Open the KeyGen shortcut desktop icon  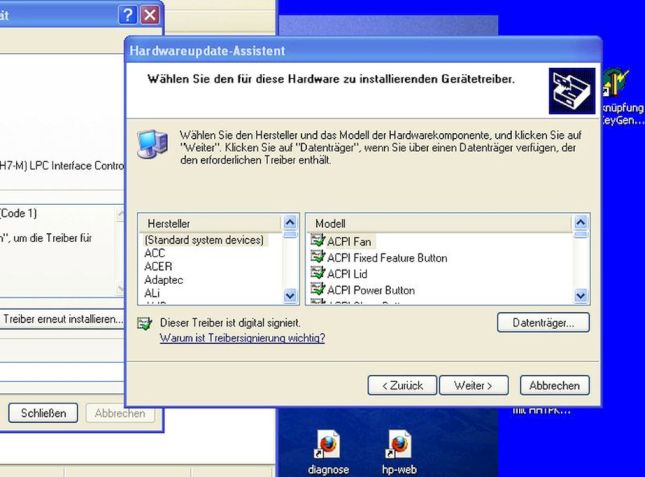(621, 97)
